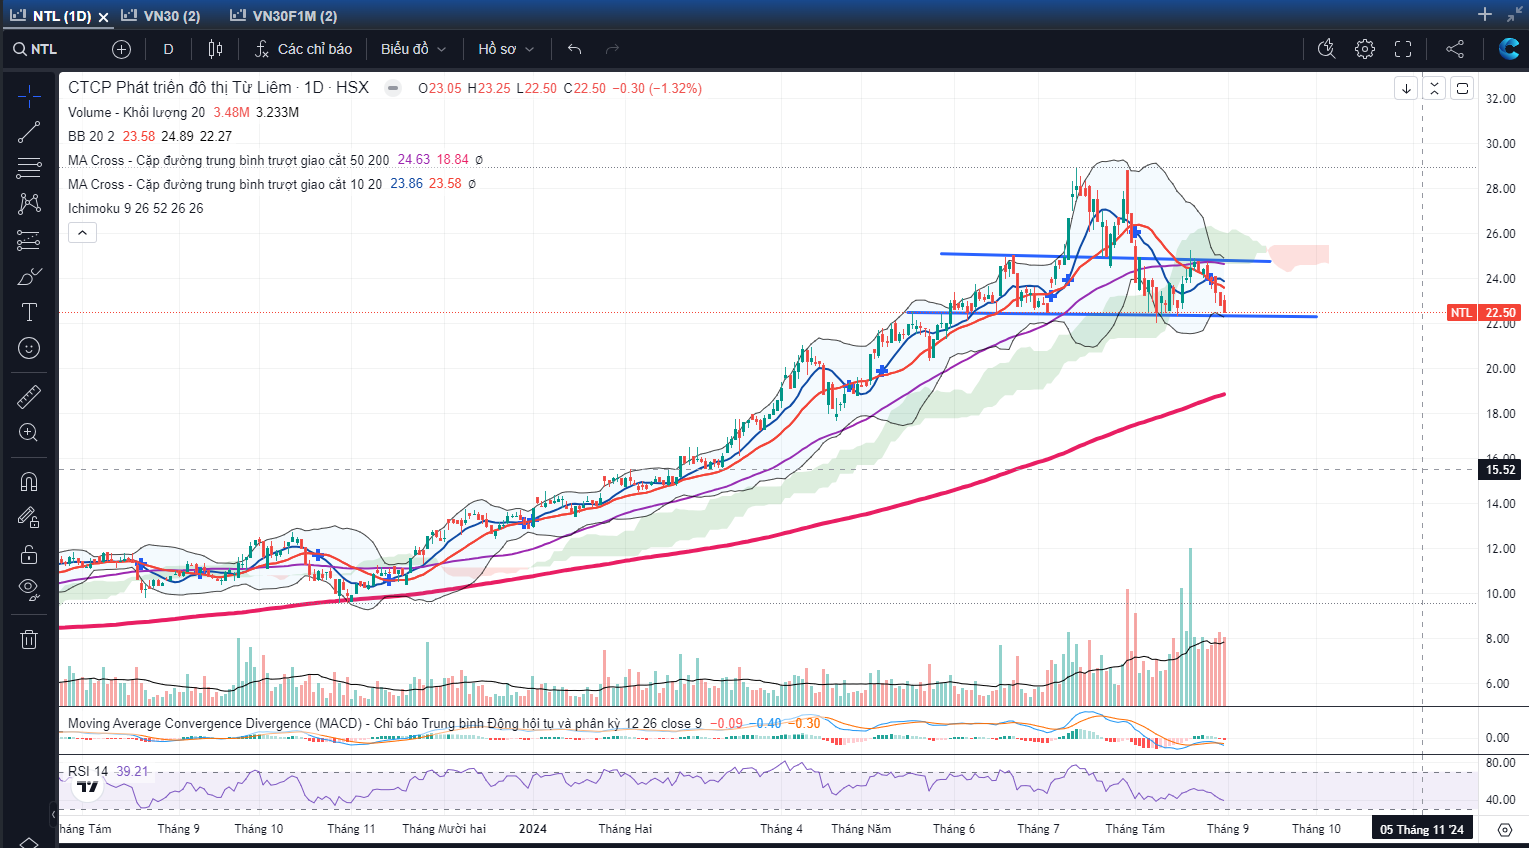The height and width of the screenshot is (848, 1529).
Task: Open the emoji icons tool
Action: click(x=29, y=348)
